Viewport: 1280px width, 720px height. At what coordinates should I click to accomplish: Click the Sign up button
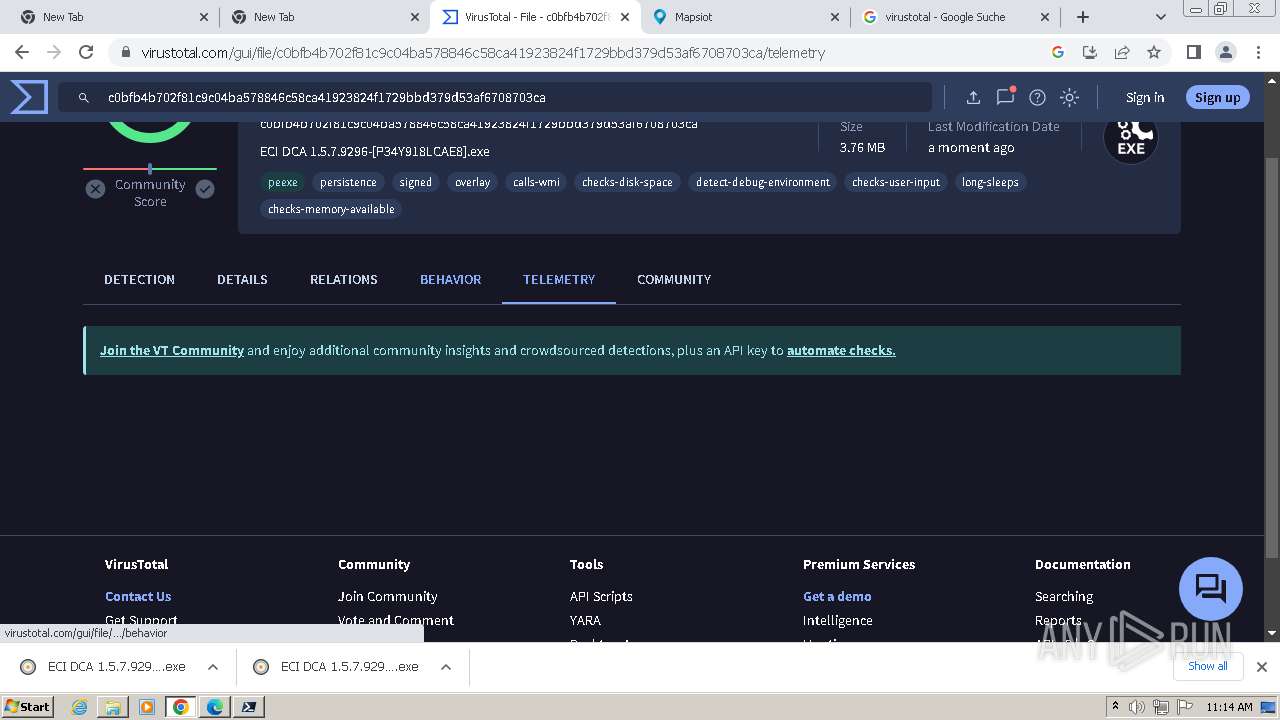pyautogui.click(x=1217, y=97)
